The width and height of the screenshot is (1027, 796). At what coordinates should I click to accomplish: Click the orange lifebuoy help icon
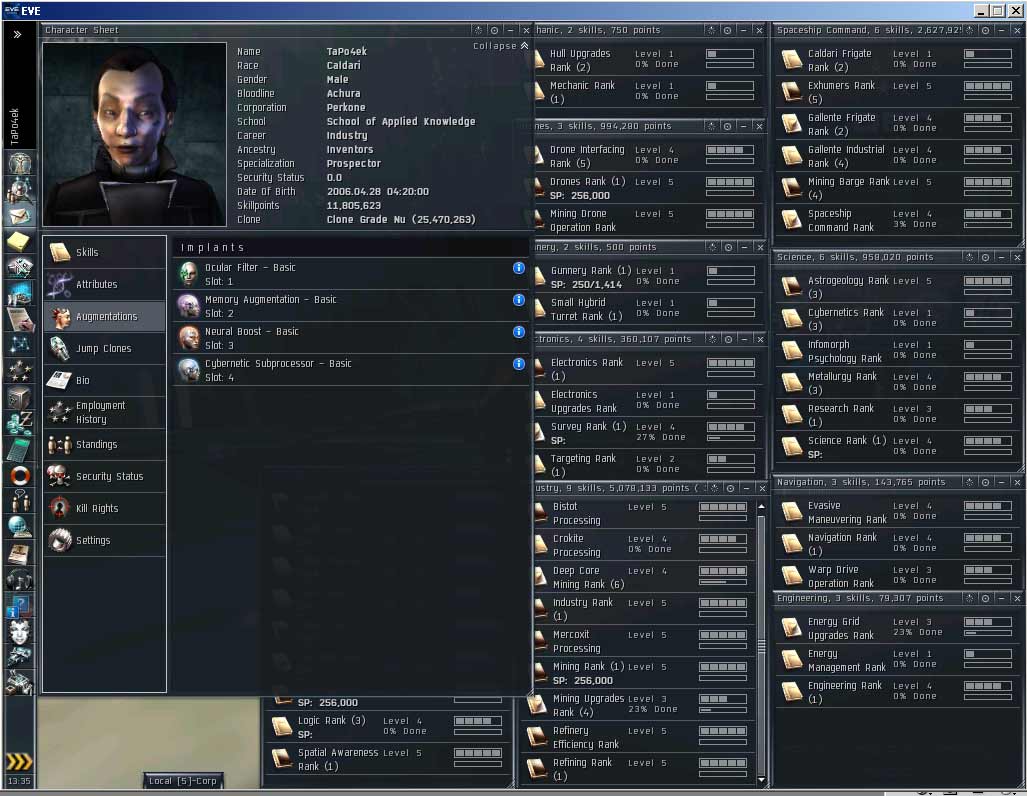[20, 475]
